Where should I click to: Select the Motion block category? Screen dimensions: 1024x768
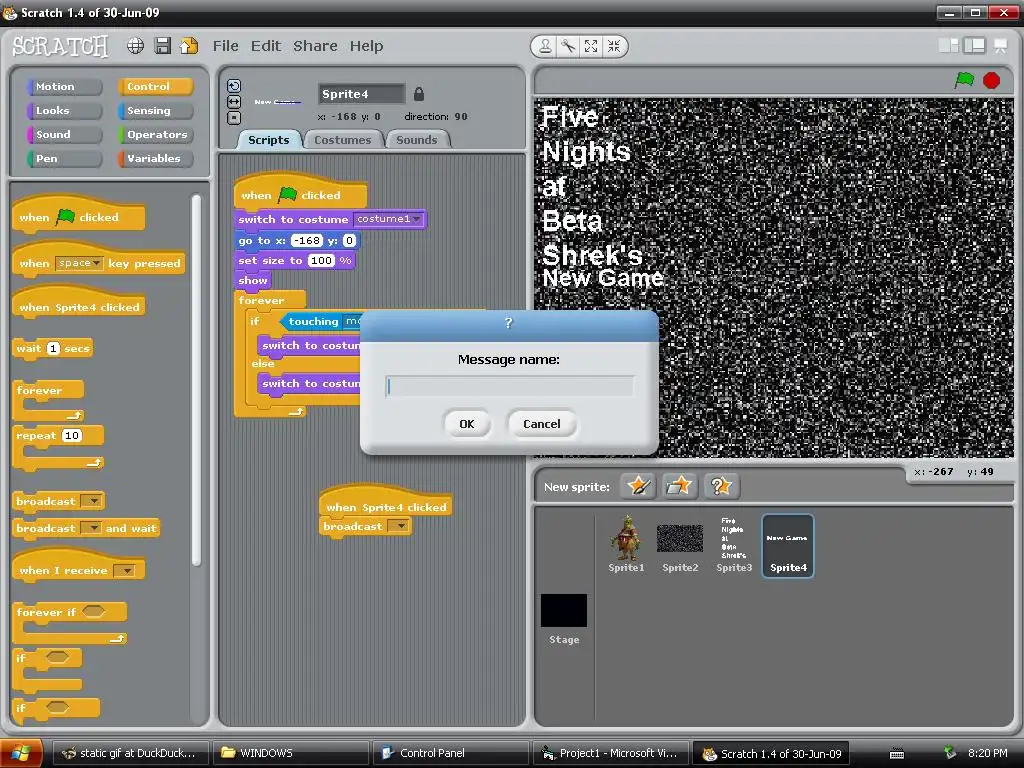tap(64, 87)
